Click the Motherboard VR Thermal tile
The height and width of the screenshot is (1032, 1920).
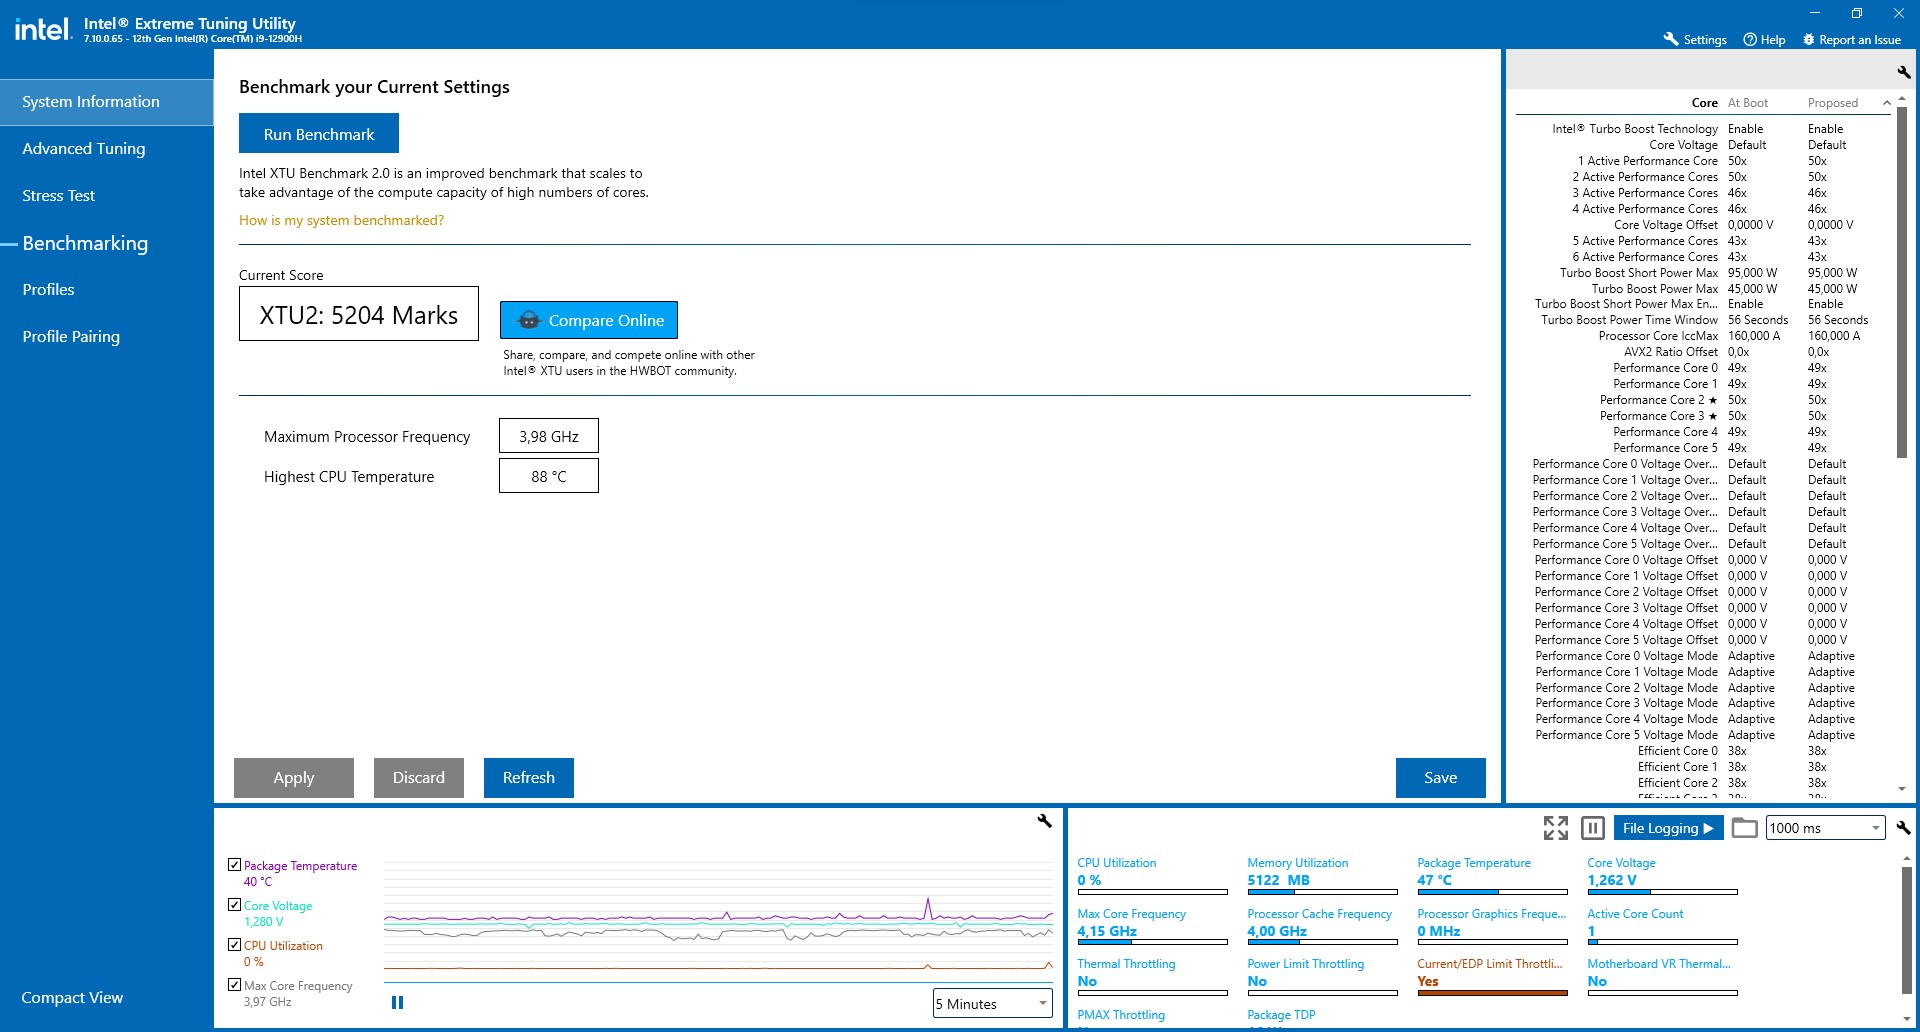point(1662,976)
